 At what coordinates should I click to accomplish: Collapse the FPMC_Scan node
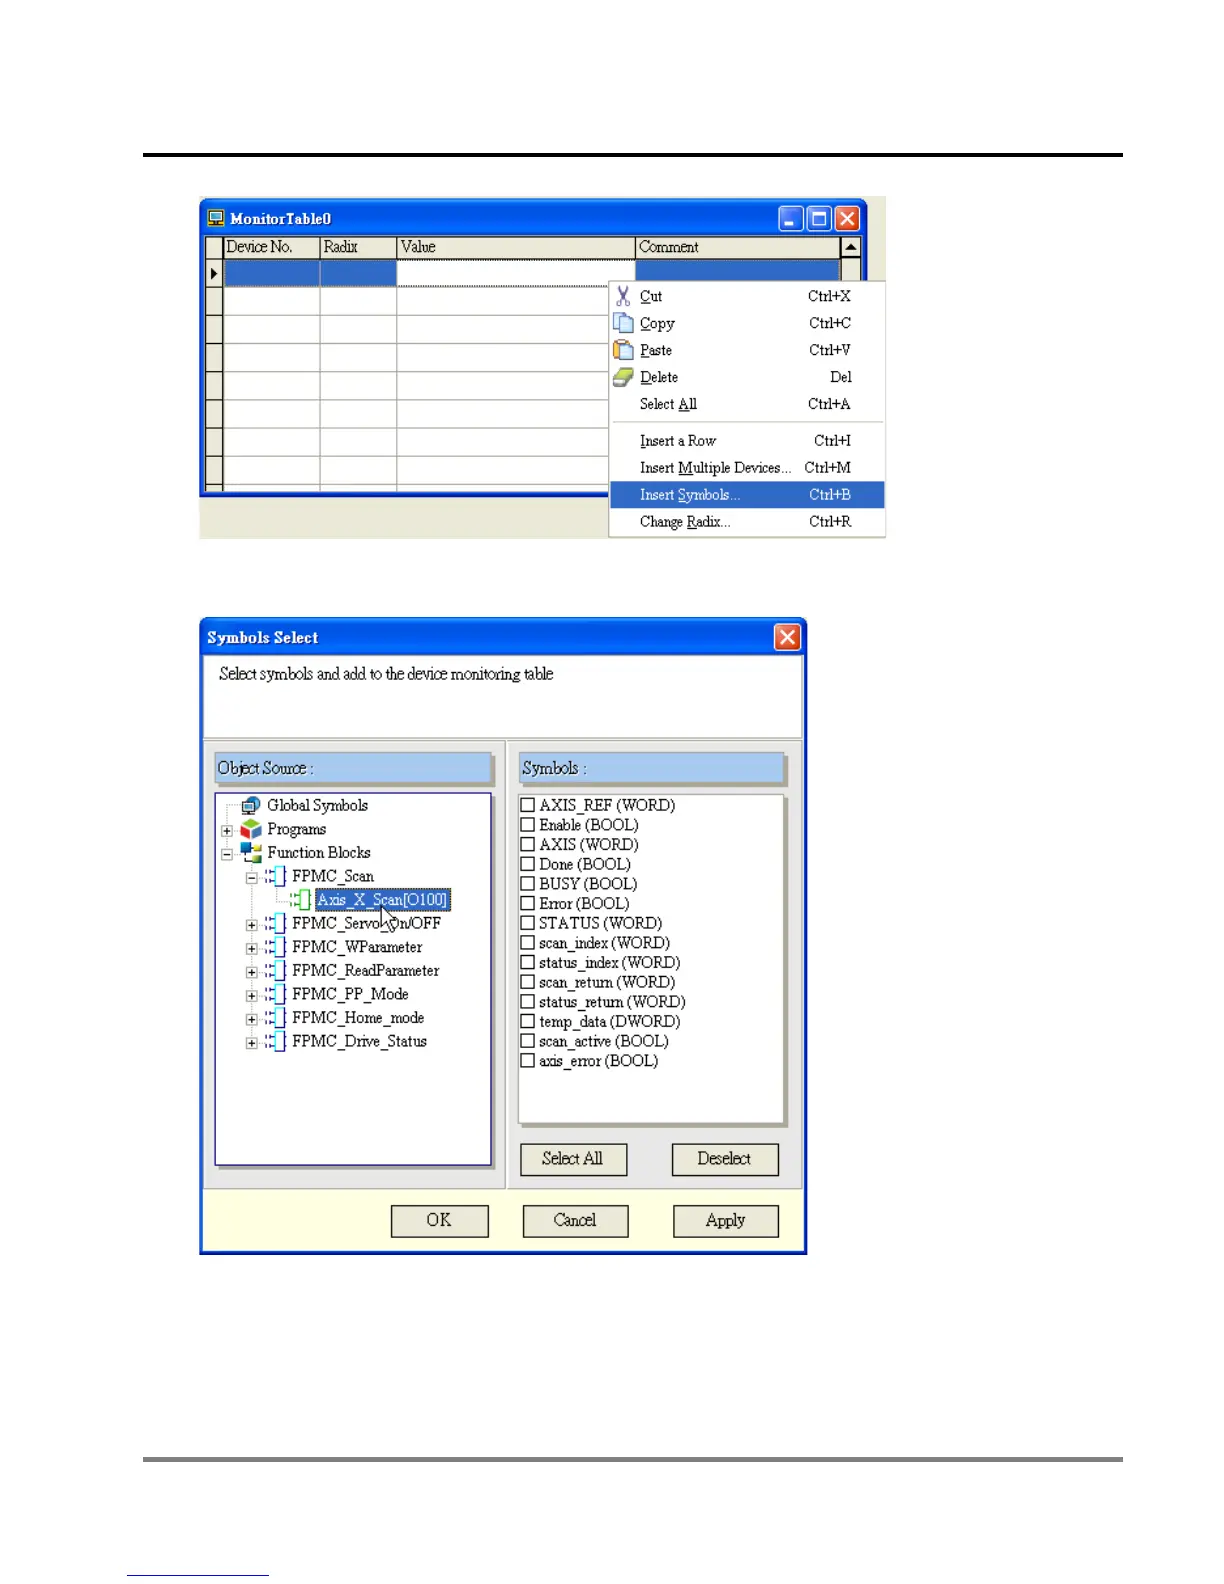(x=252, y=878)
